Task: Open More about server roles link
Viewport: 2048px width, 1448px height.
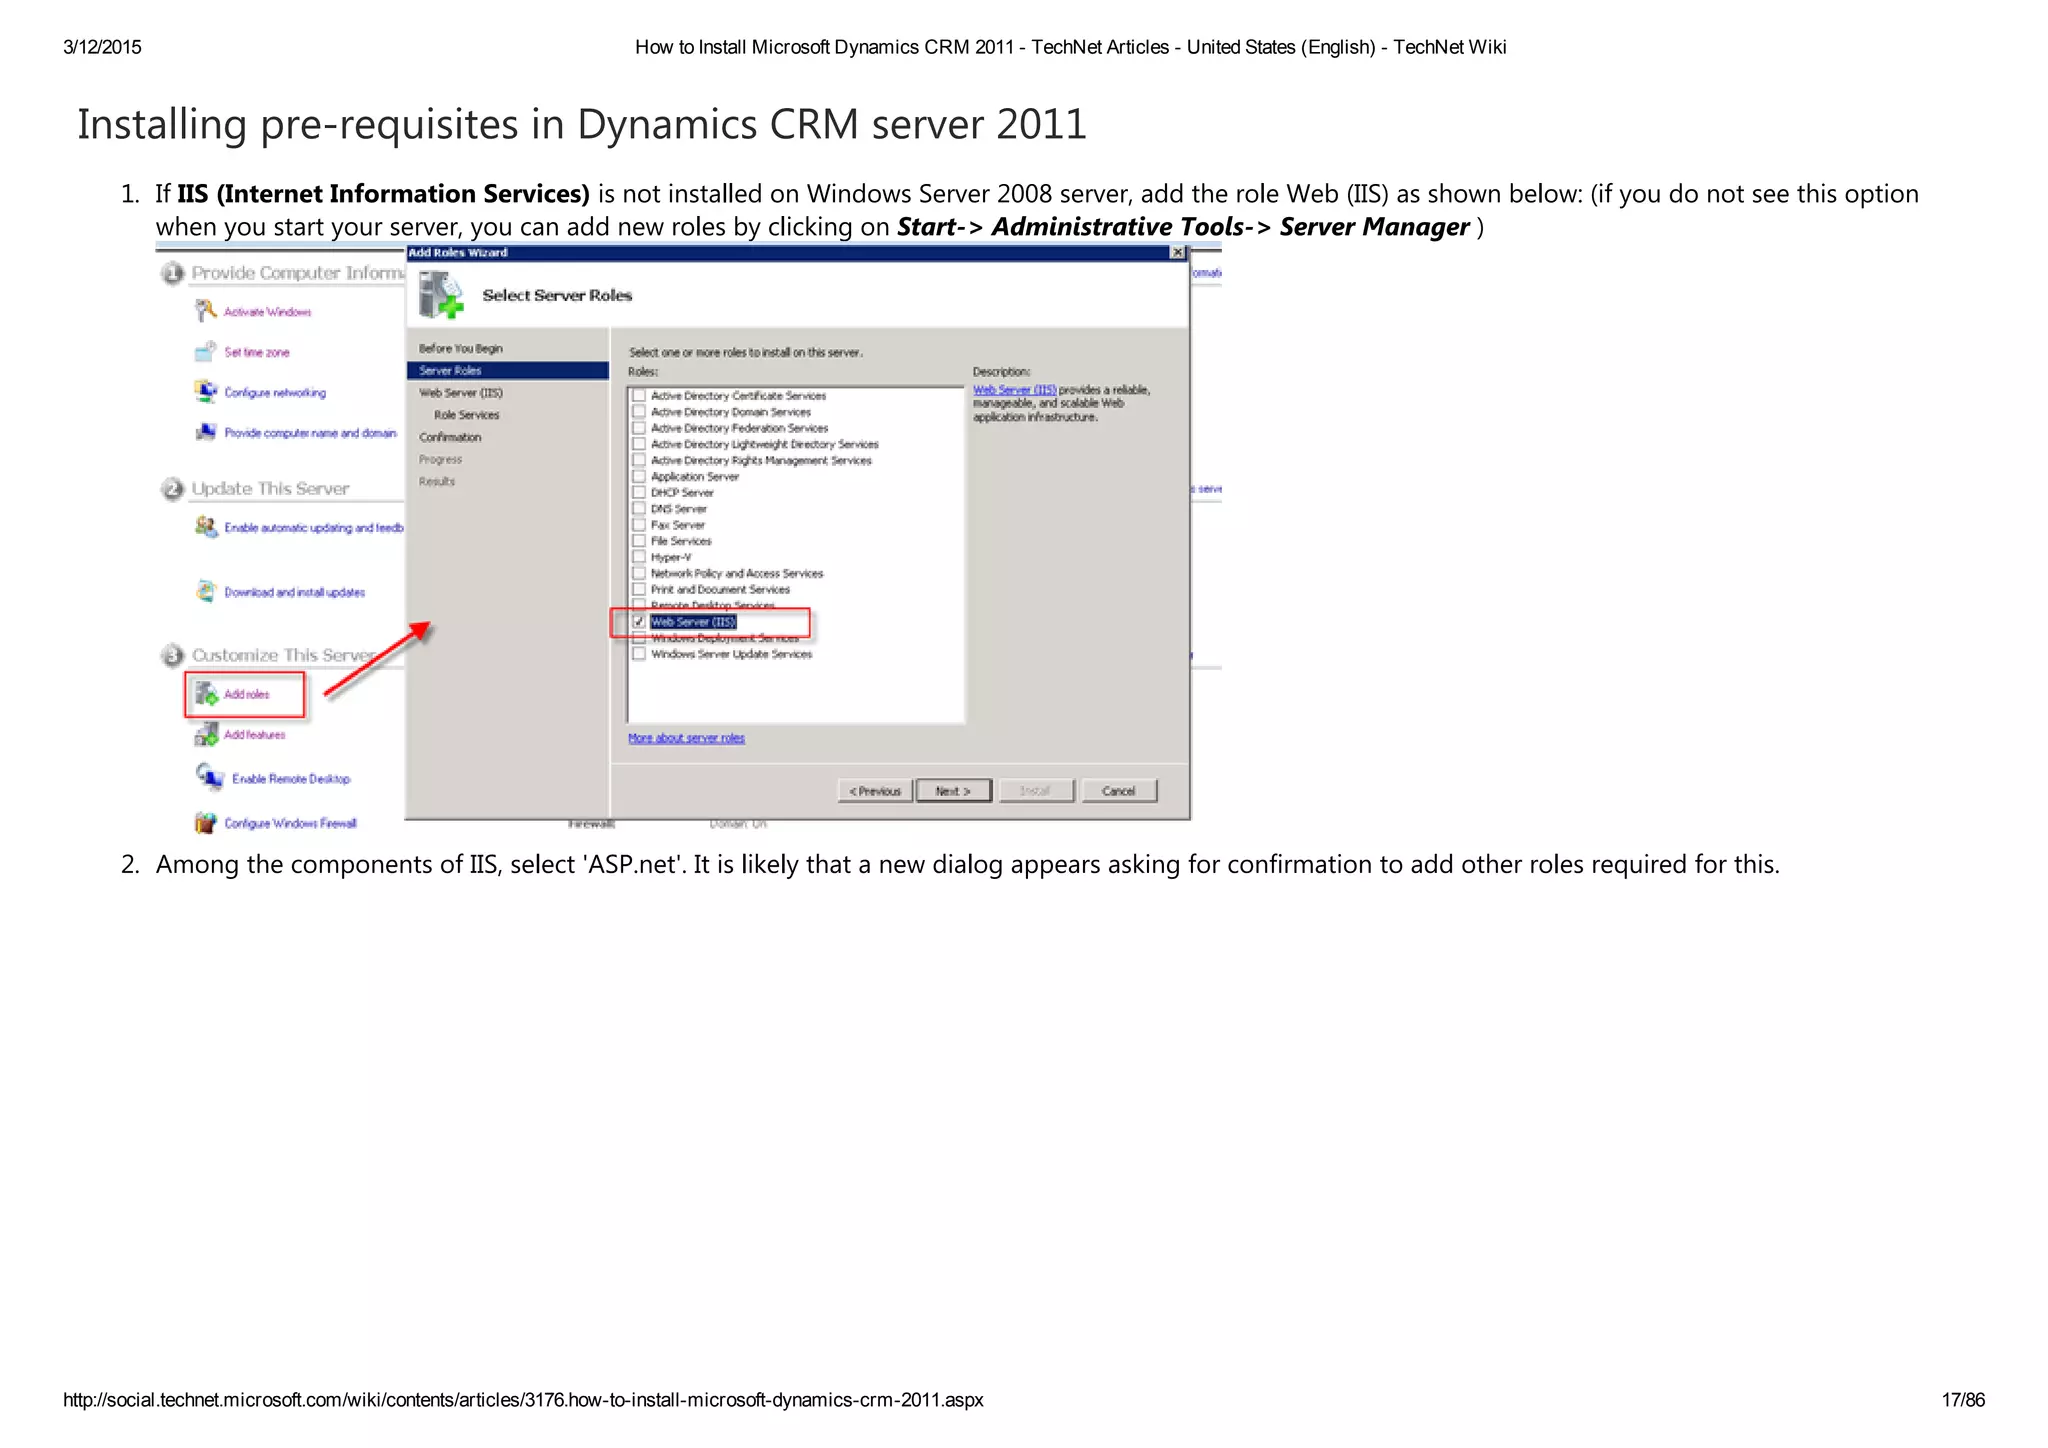Action: click(686, 738)
